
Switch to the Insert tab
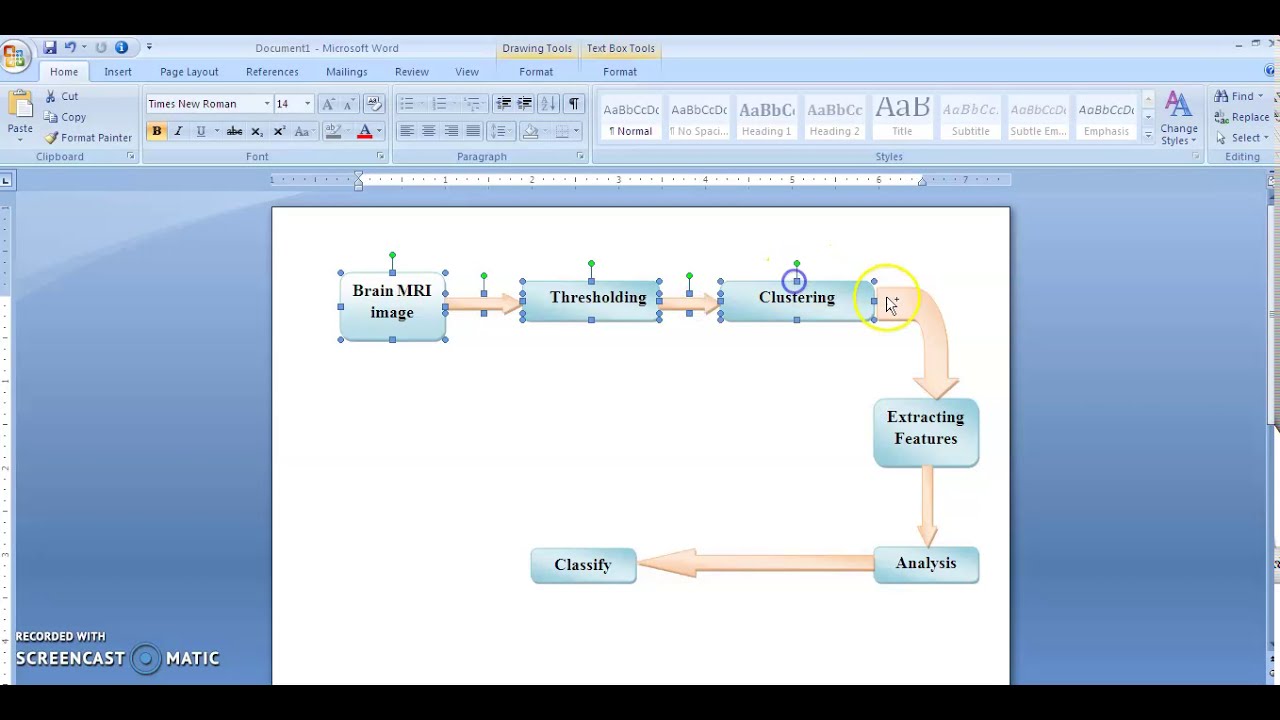coord(117,72)
